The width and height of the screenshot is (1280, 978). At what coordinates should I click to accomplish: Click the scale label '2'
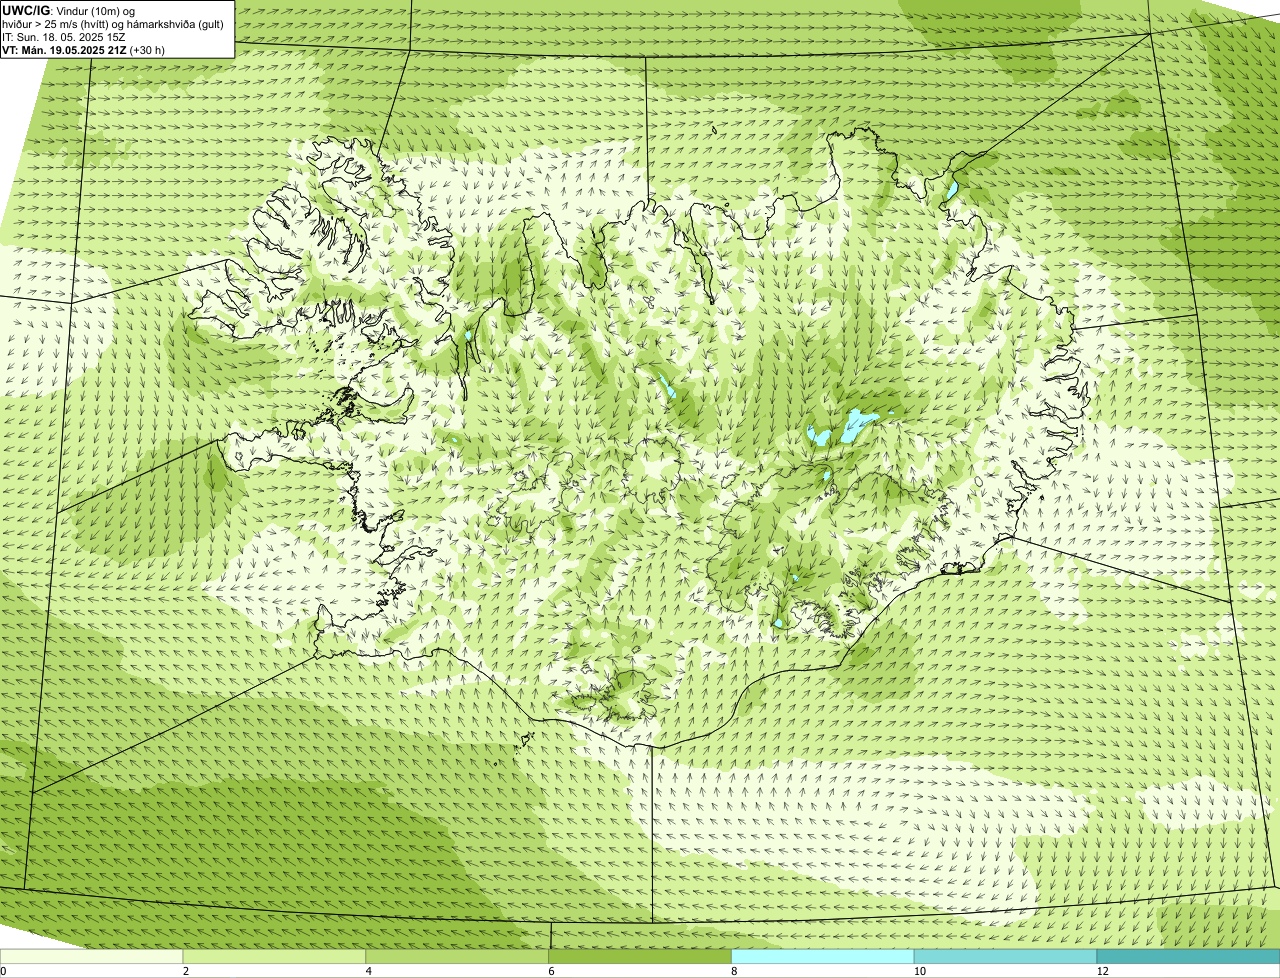coord(186,971)
